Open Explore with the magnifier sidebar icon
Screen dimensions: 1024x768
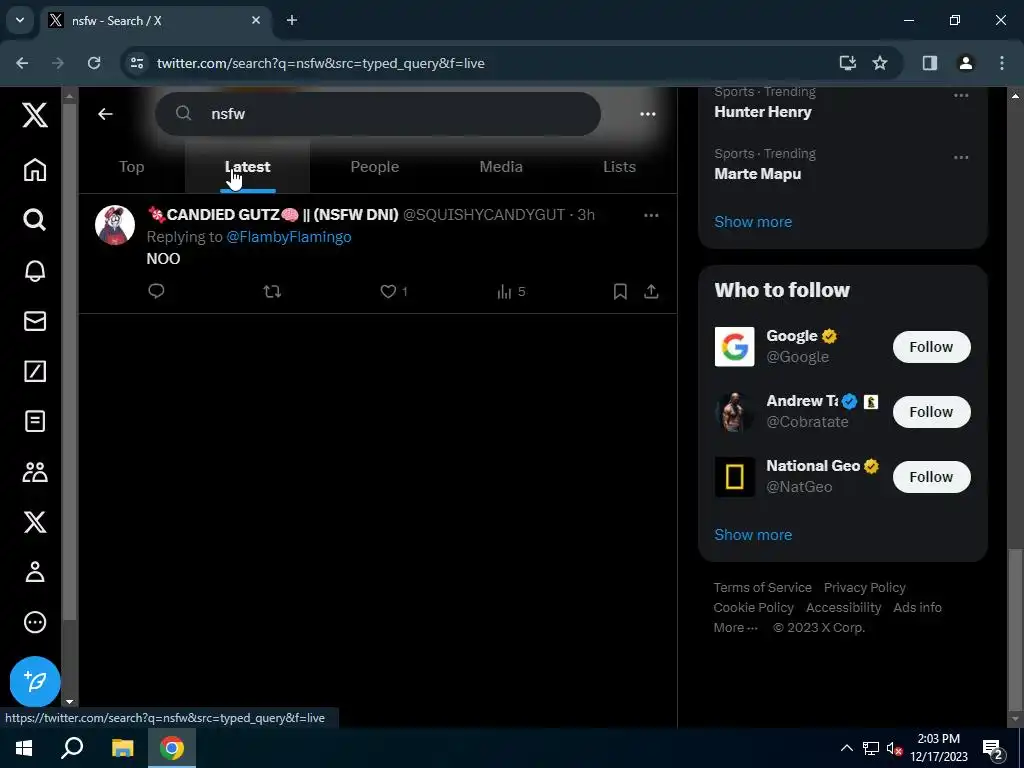(35, 220)
